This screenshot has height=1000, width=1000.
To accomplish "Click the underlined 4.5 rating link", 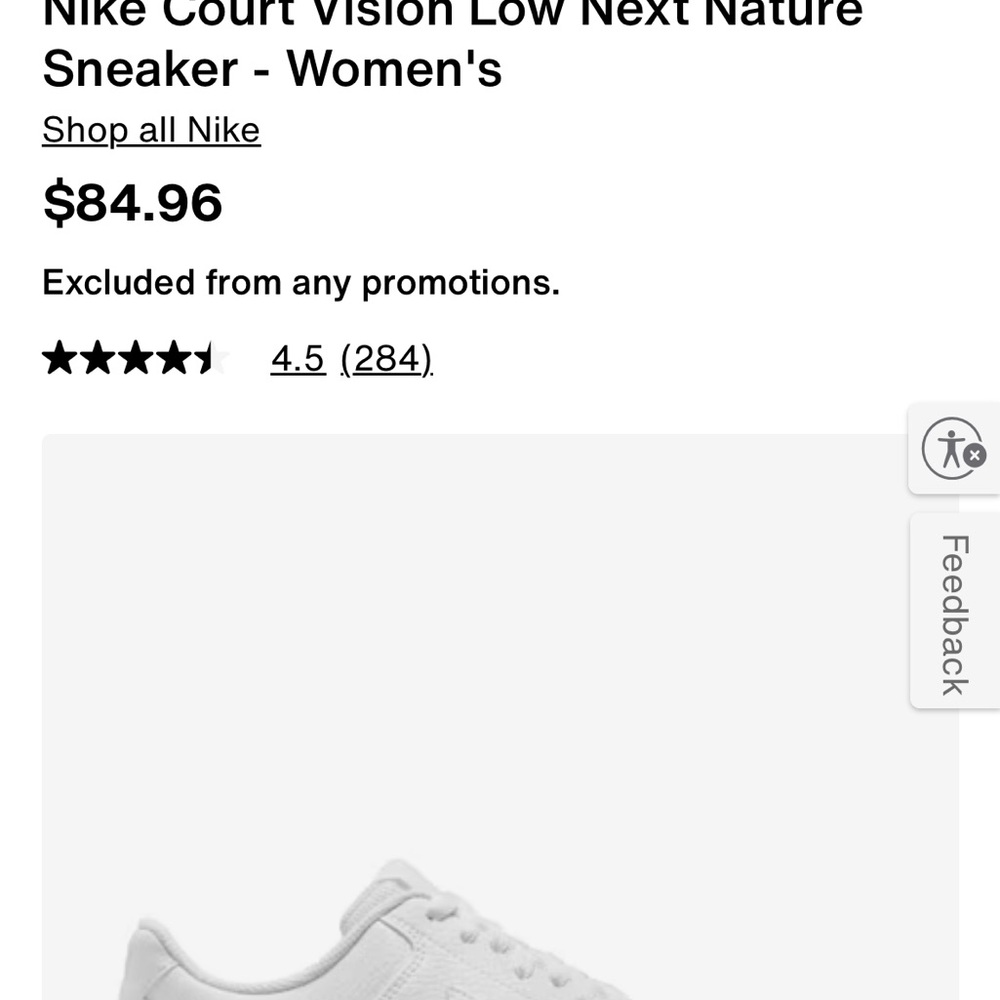I will point(296,358).
